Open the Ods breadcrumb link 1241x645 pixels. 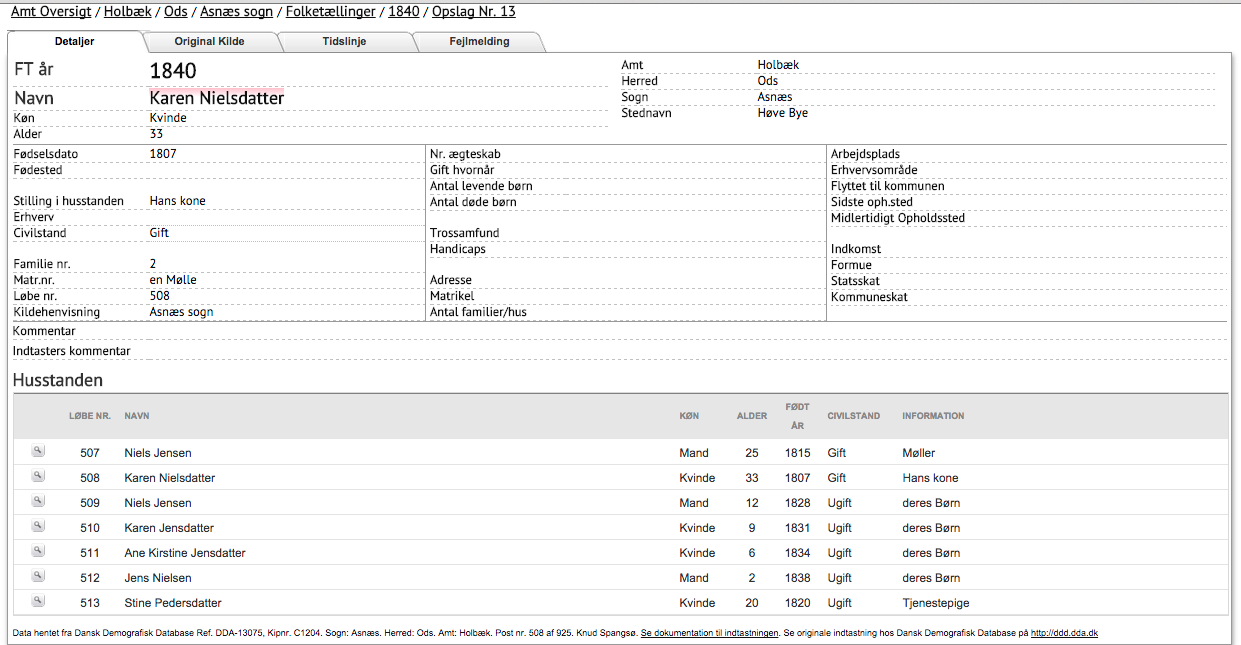[x=176, y=11]
